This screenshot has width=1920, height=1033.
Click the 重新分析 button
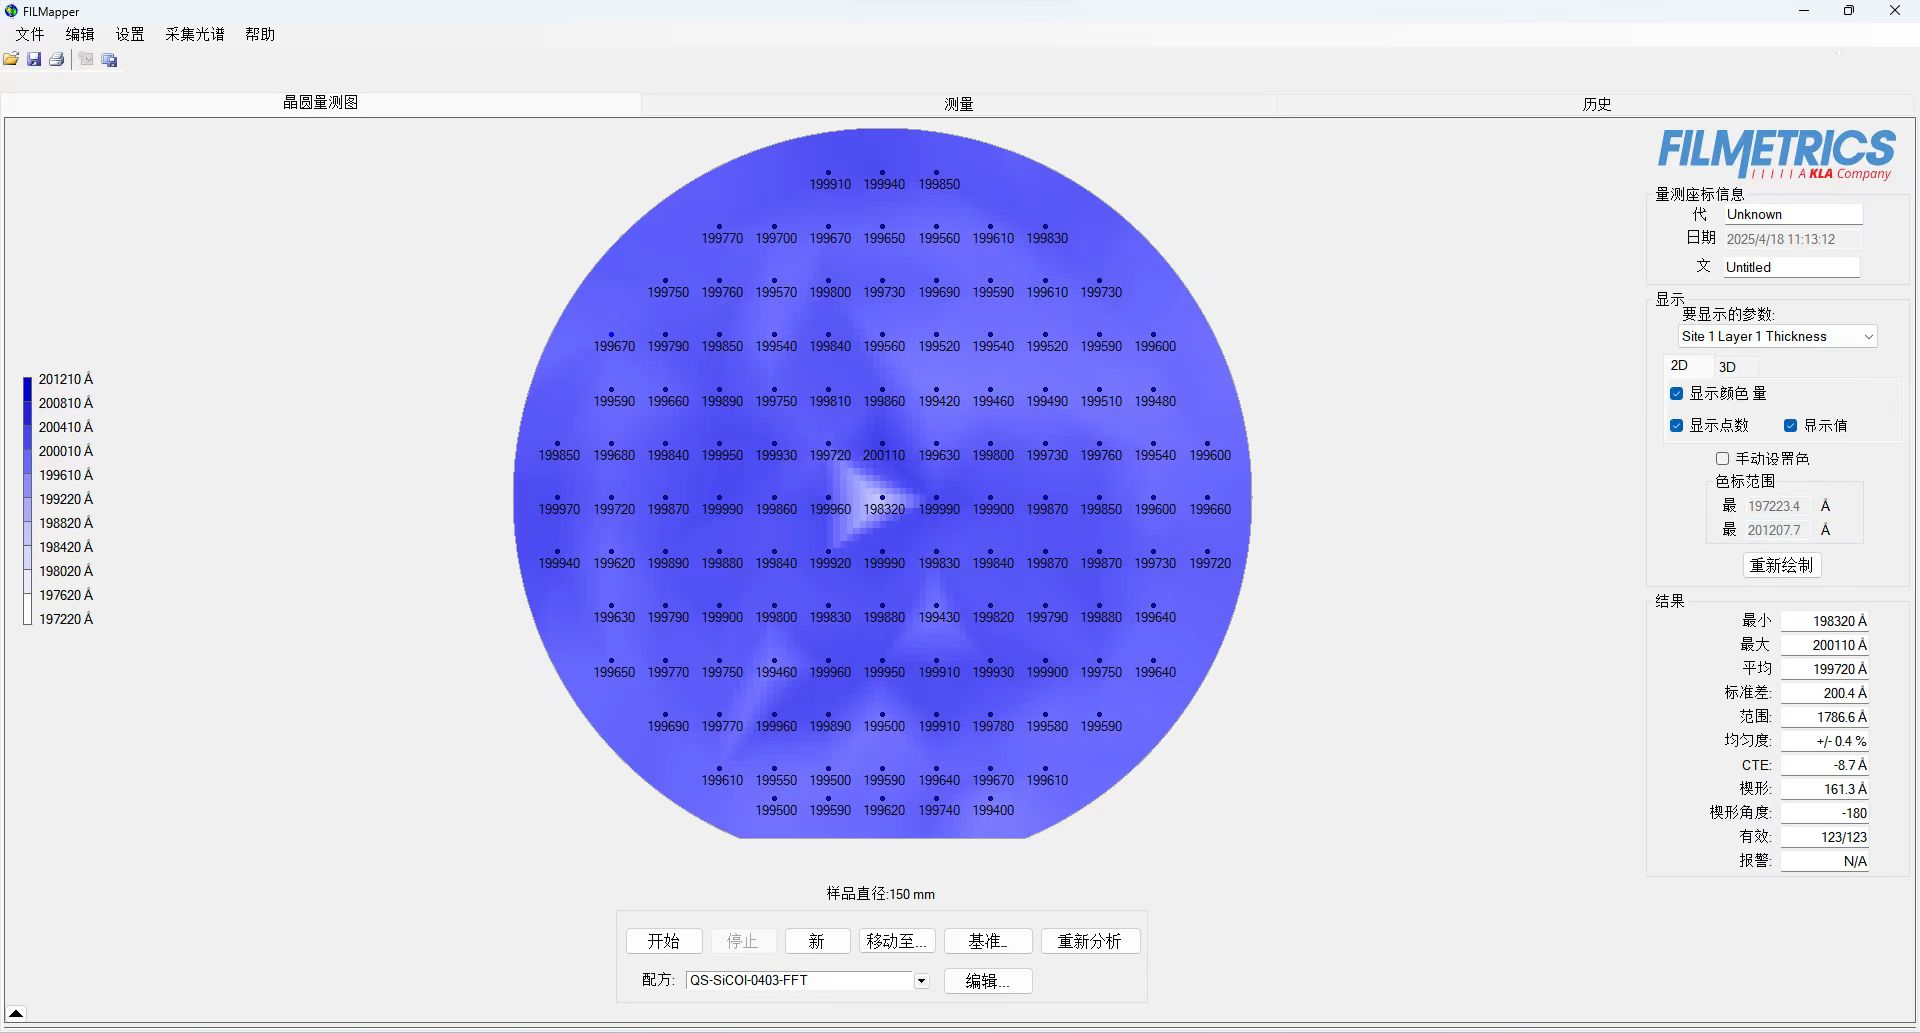click(x=1089, y=941)
